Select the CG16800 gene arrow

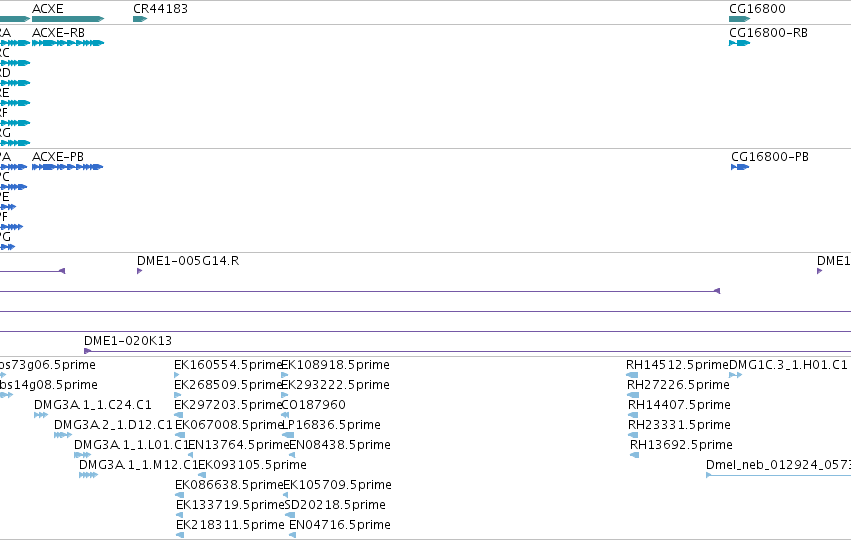click(739, 19)
